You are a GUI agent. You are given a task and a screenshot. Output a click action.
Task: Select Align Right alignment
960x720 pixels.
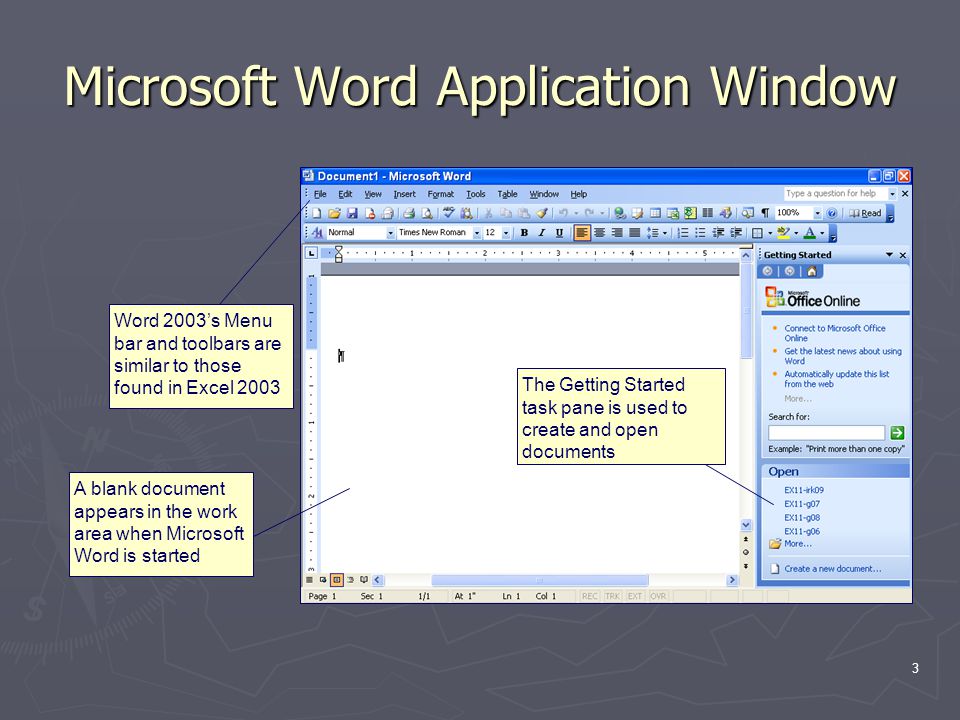[x=617, y=233]
